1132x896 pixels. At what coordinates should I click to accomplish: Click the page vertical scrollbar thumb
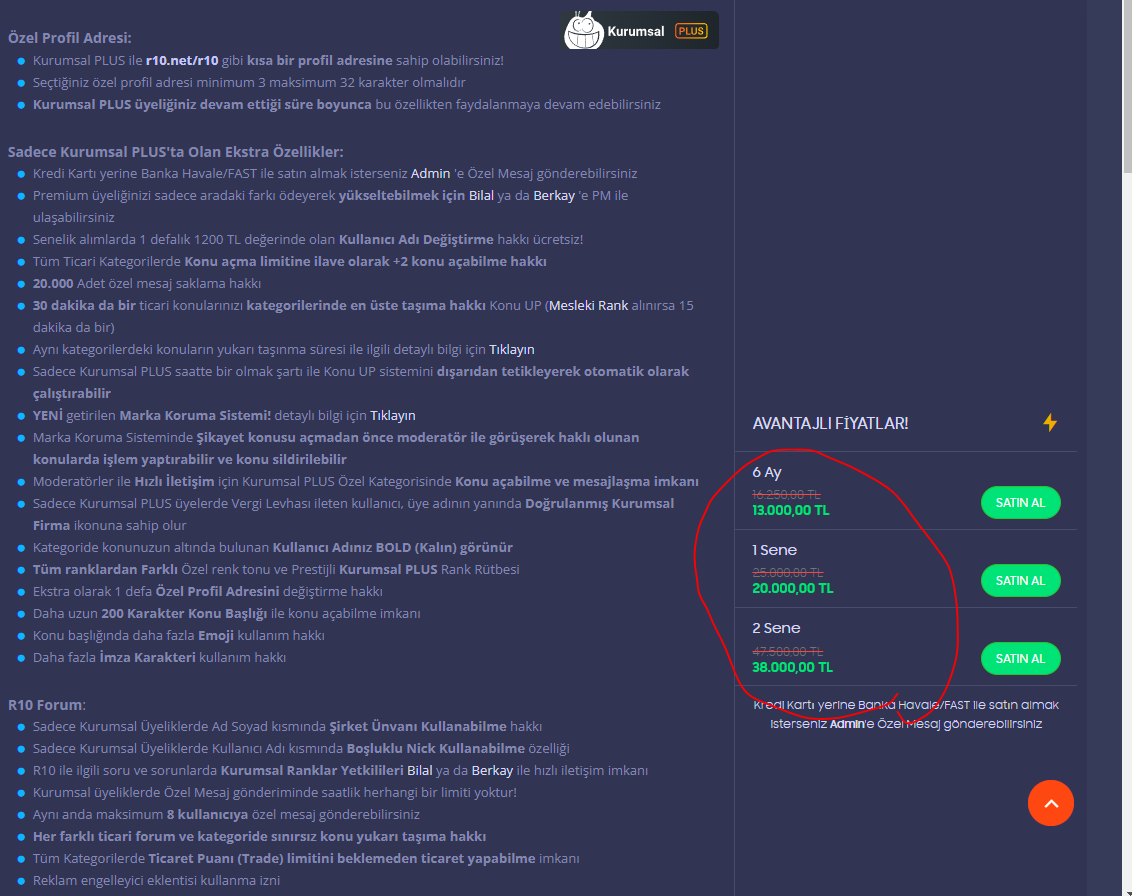(1127, 87)
